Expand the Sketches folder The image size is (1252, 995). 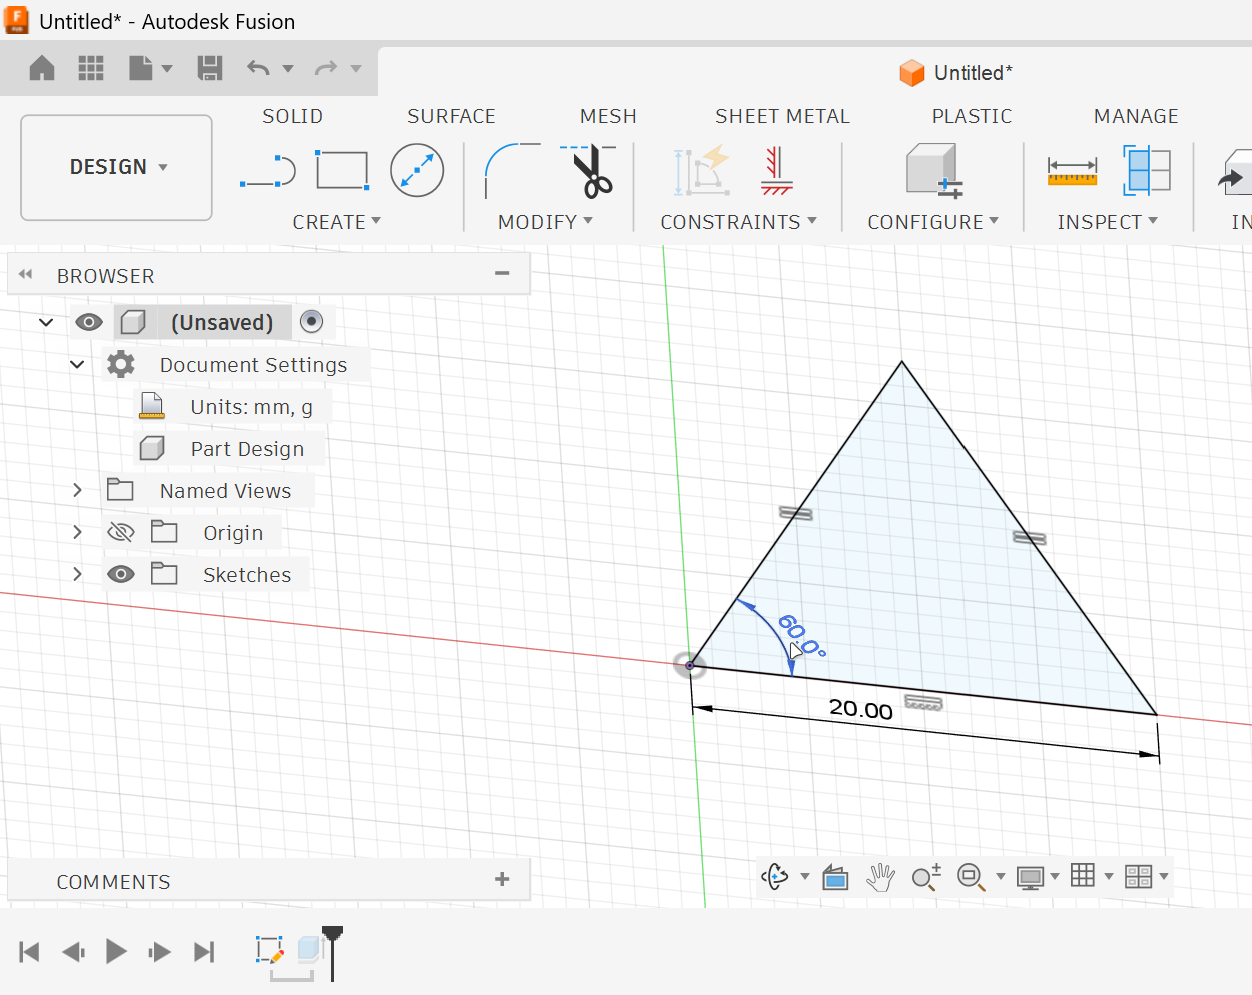[x=77, y=574]
